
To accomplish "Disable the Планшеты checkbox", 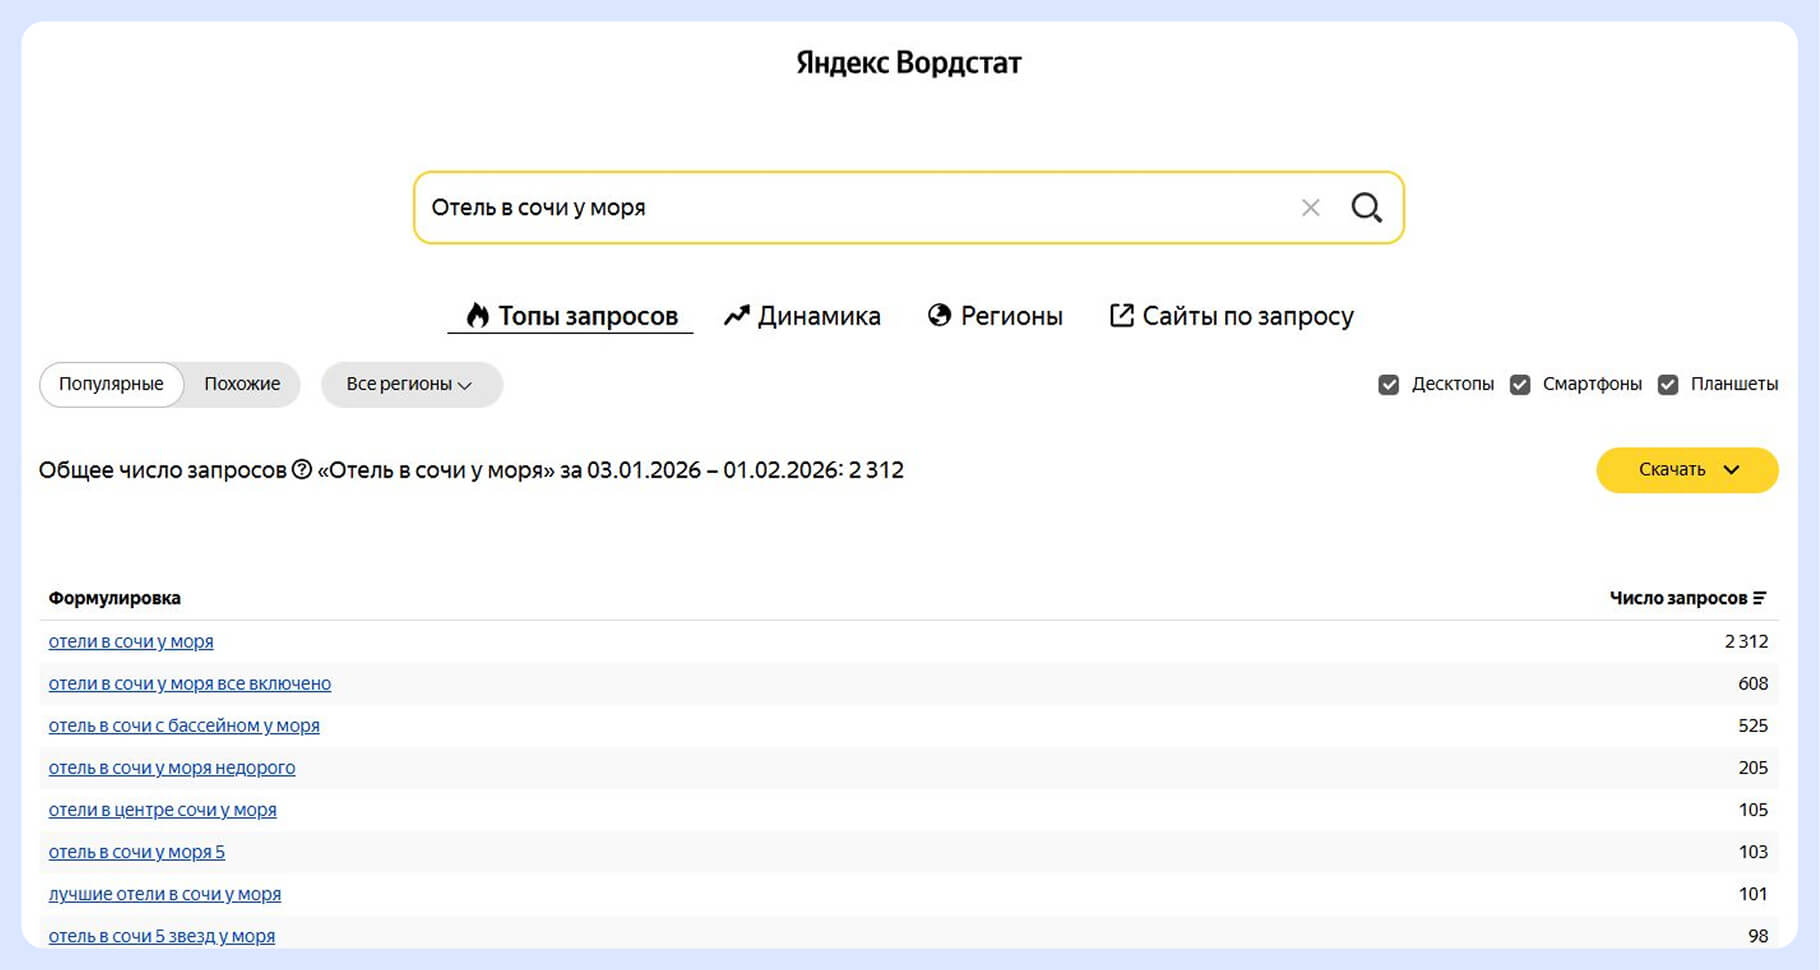I will 1668,385.
